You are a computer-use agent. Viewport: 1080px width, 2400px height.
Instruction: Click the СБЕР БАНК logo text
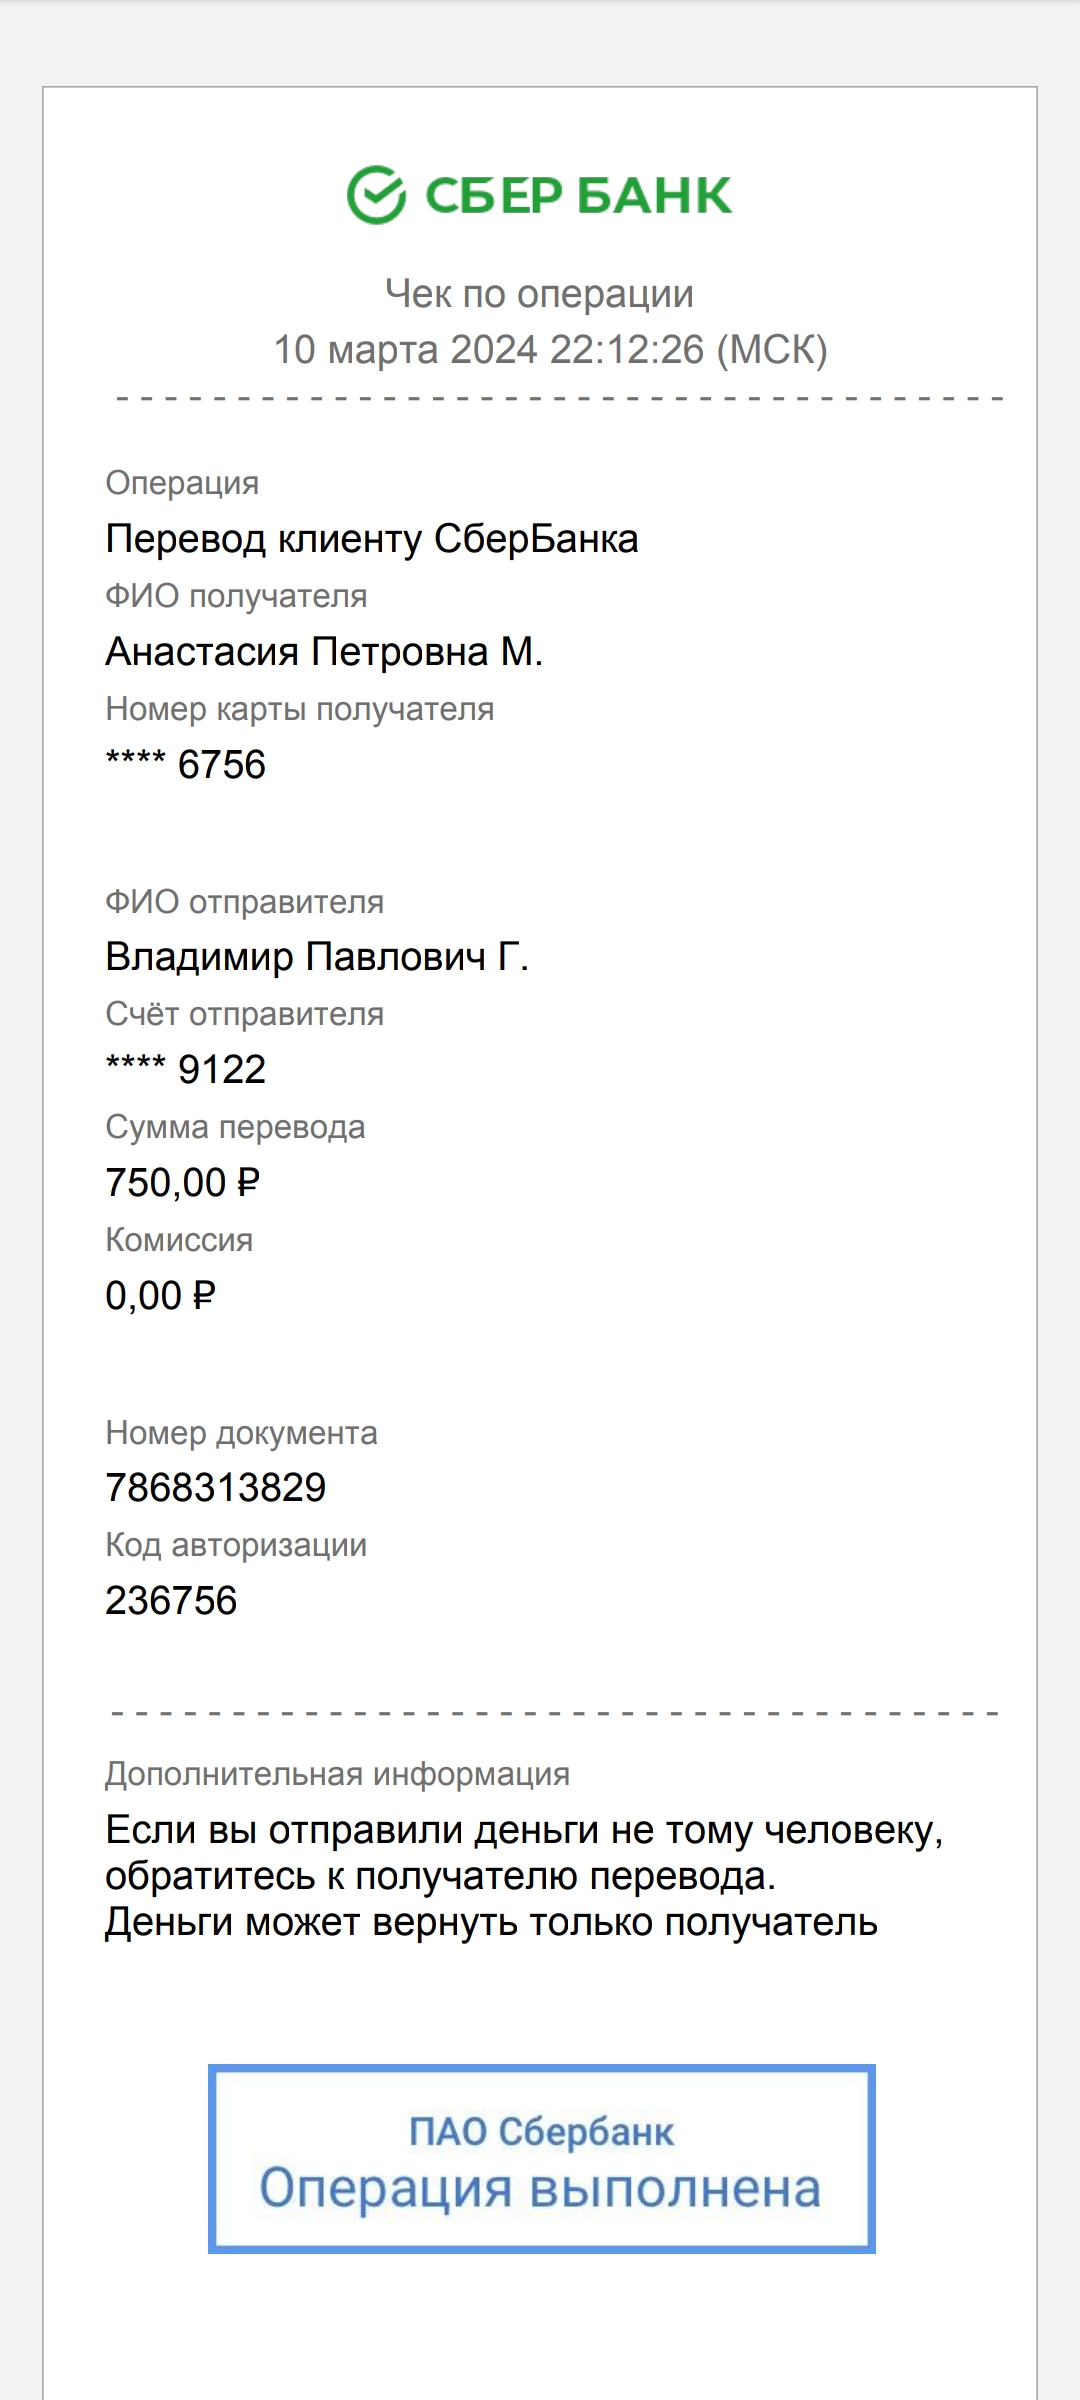[579, 195]
